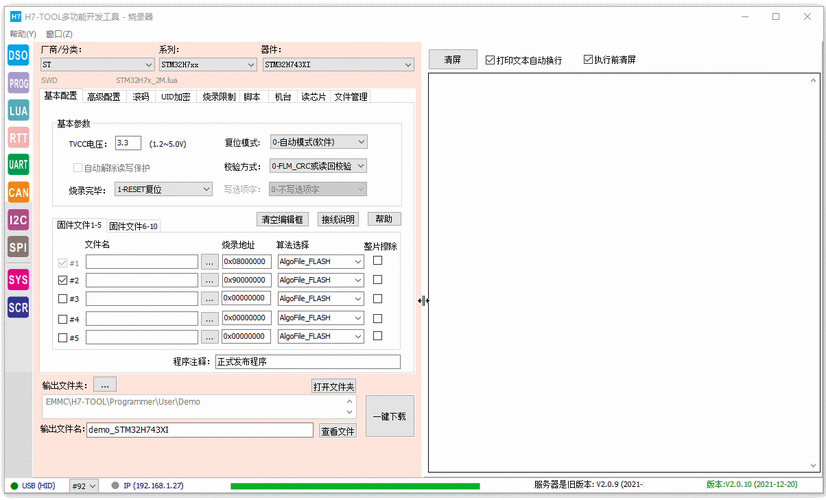Click the IP connection gray status indicator

point(115,485)
